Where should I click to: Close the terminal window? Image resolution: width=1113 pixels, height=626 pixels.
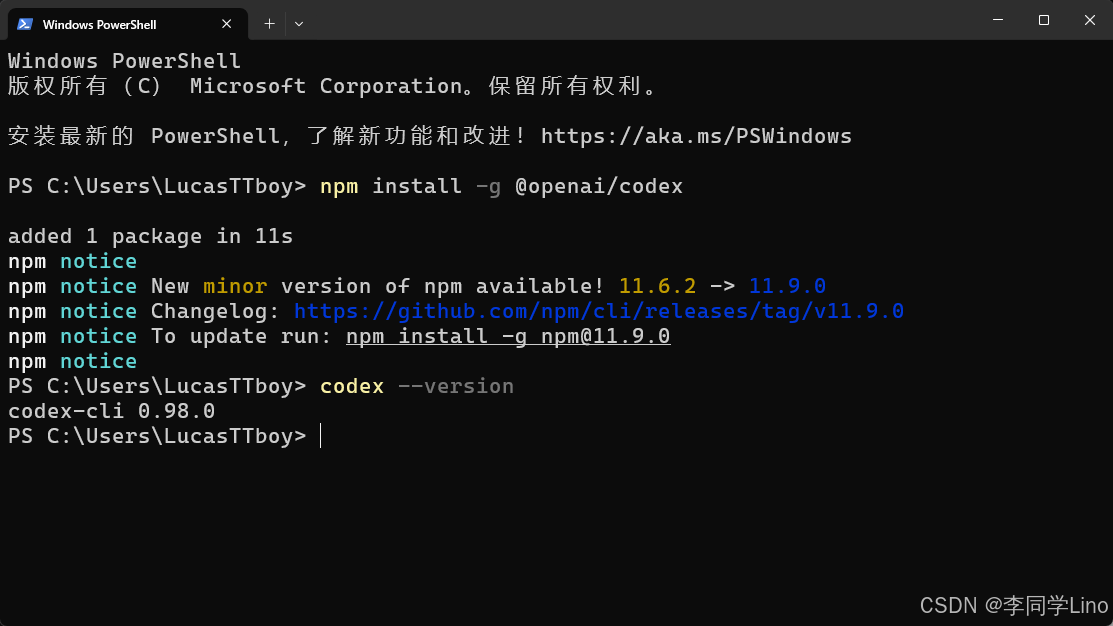point(1090,20)
